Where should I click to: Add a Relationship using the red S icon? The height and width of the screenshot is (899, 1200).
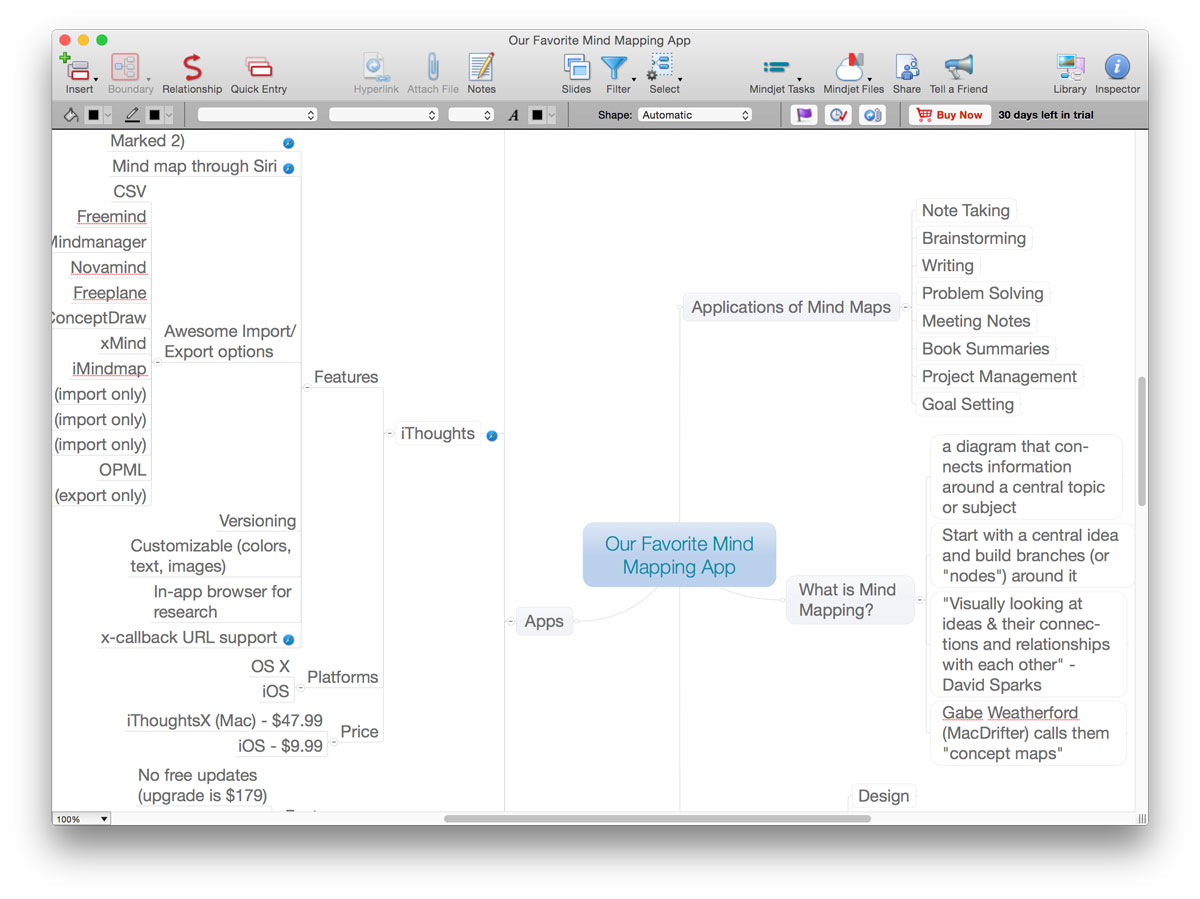[192, 67]
